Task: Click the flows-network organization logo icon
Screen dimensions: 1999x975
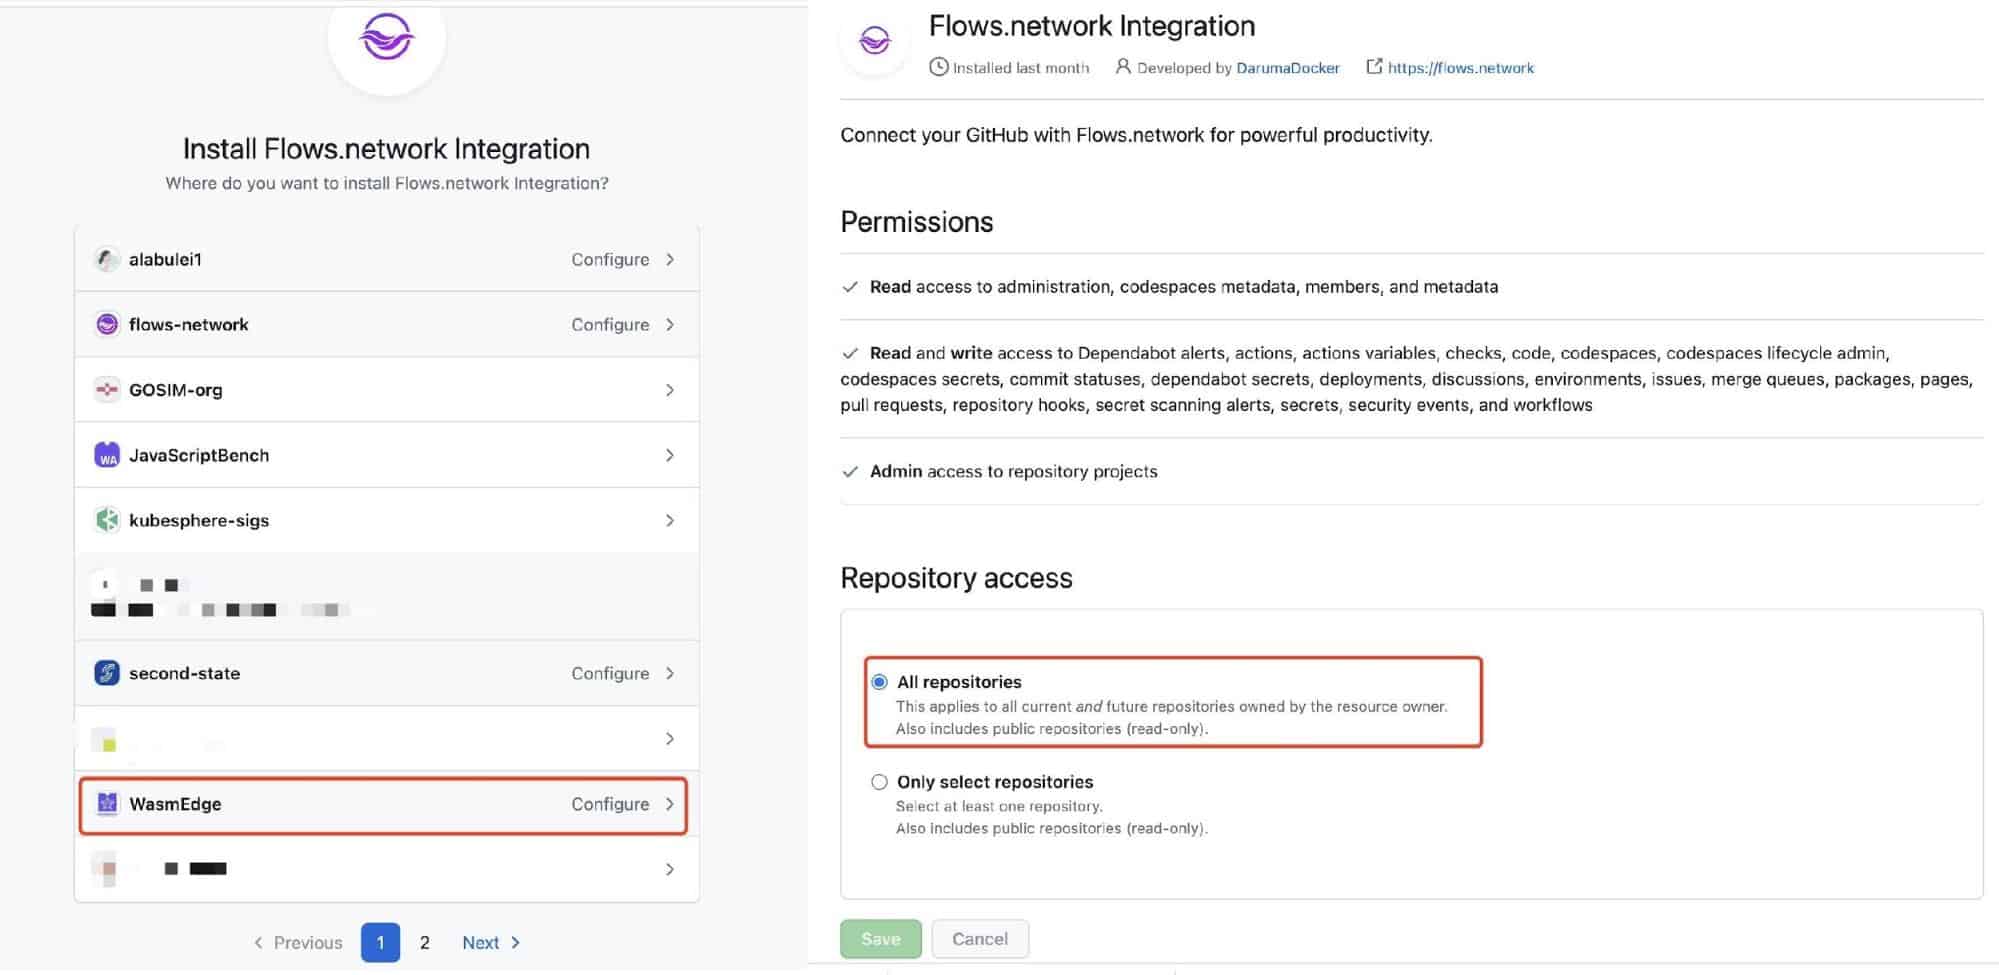Action: (107, 324)
